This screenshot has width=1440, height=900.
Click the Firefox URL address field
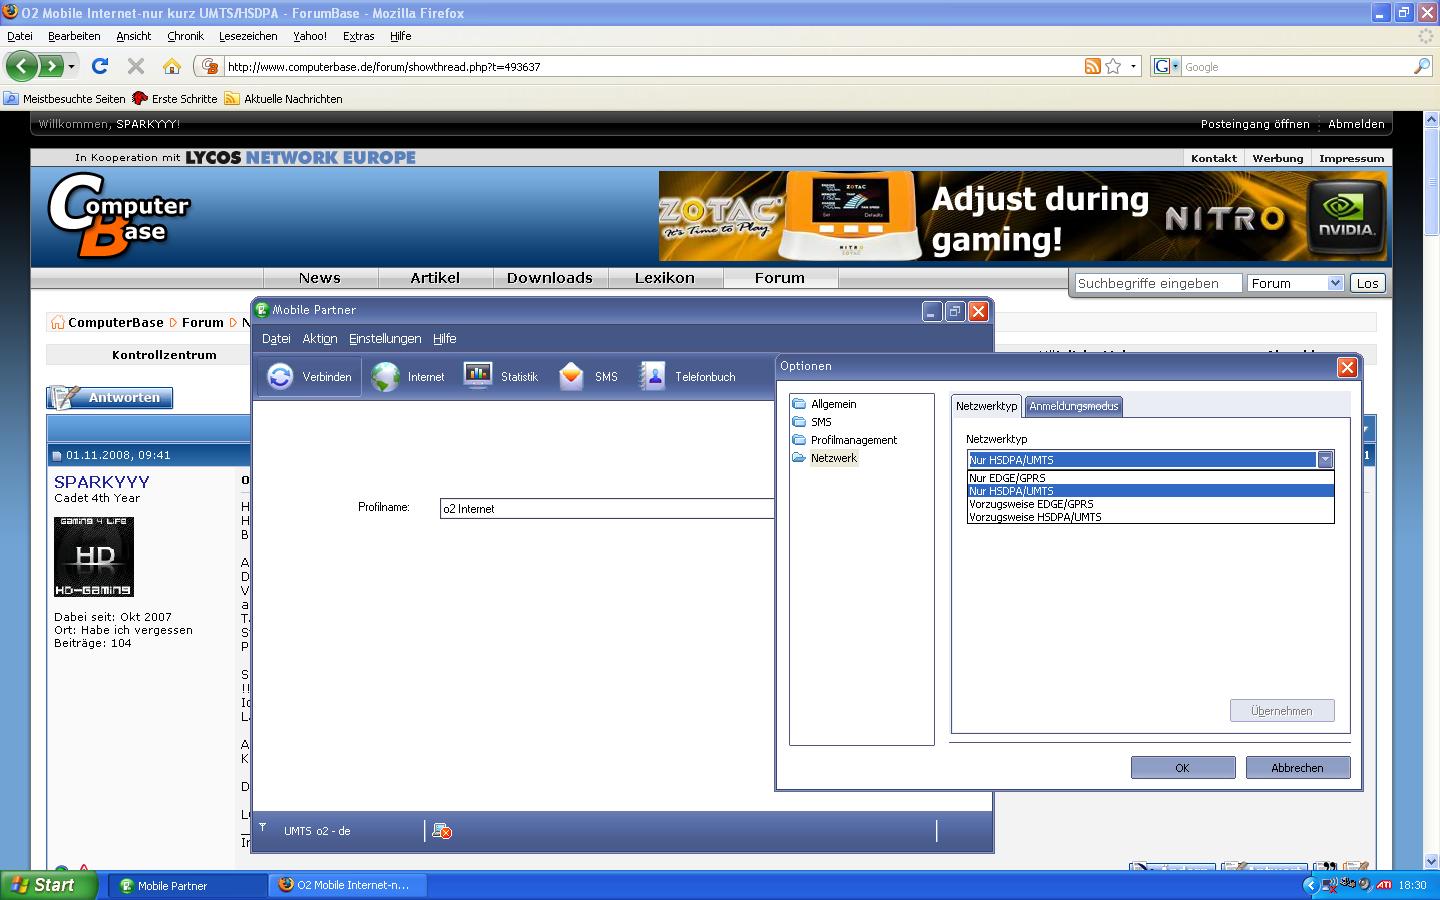pyautogui.click(x=654, y=67)
